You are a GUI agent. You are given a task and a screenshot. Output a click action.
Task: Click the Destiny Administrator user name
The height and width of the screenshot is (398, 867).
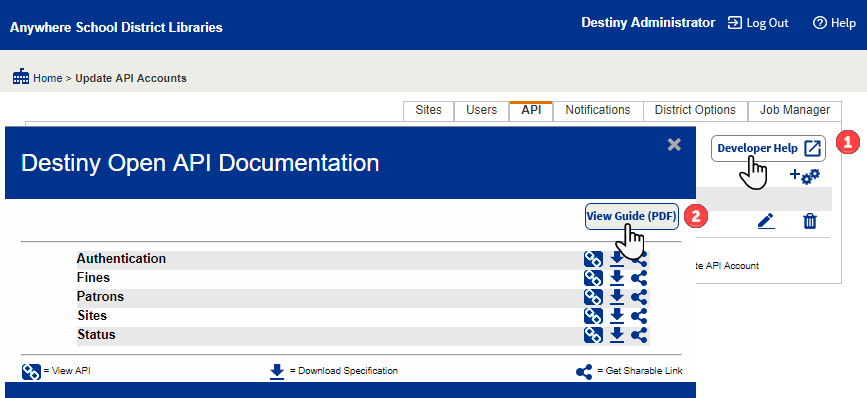tap(648, 23)
